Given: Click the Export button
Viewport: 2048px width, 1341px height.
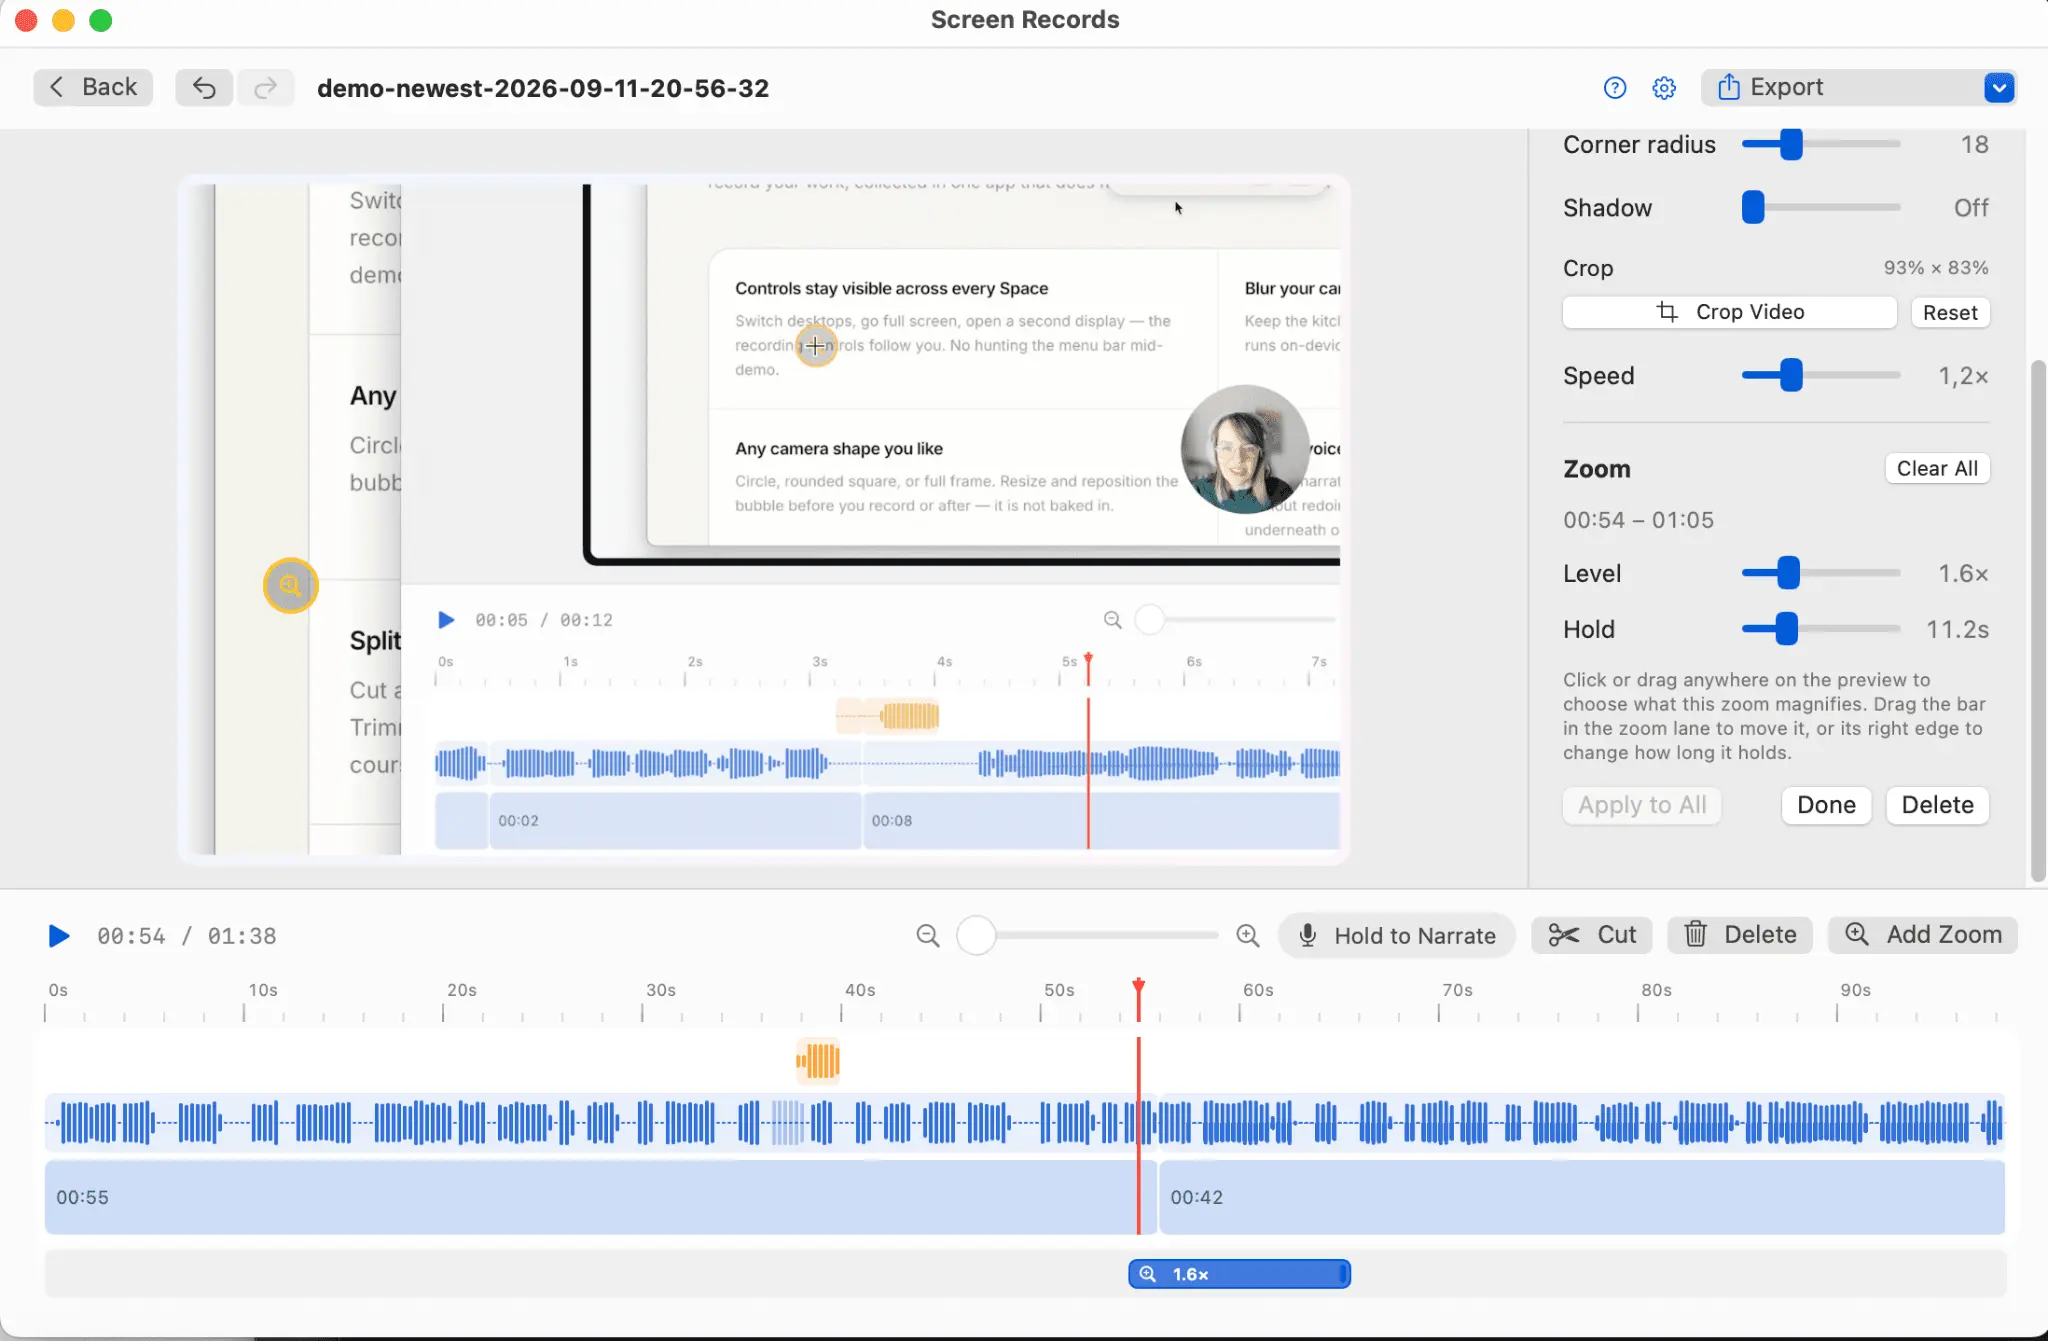Looking at the screenshot, I should 1842,88.
